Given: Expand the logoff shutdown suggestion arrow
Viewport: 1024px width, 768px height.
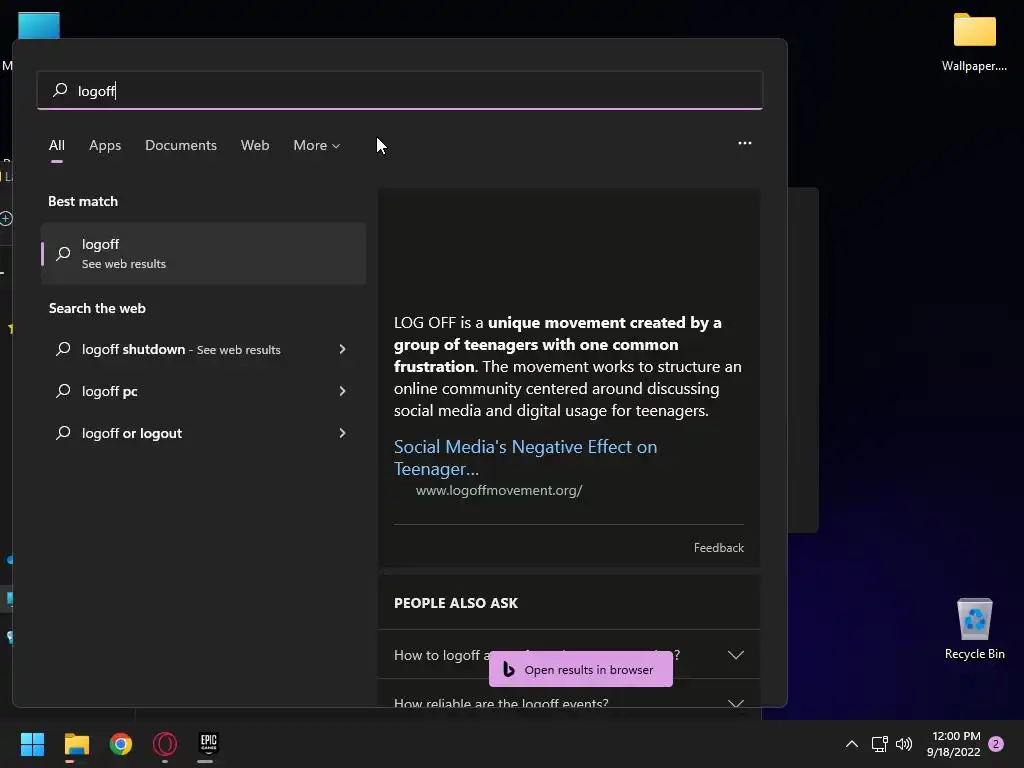Looking at the screenshot, I should coord(342,349).
